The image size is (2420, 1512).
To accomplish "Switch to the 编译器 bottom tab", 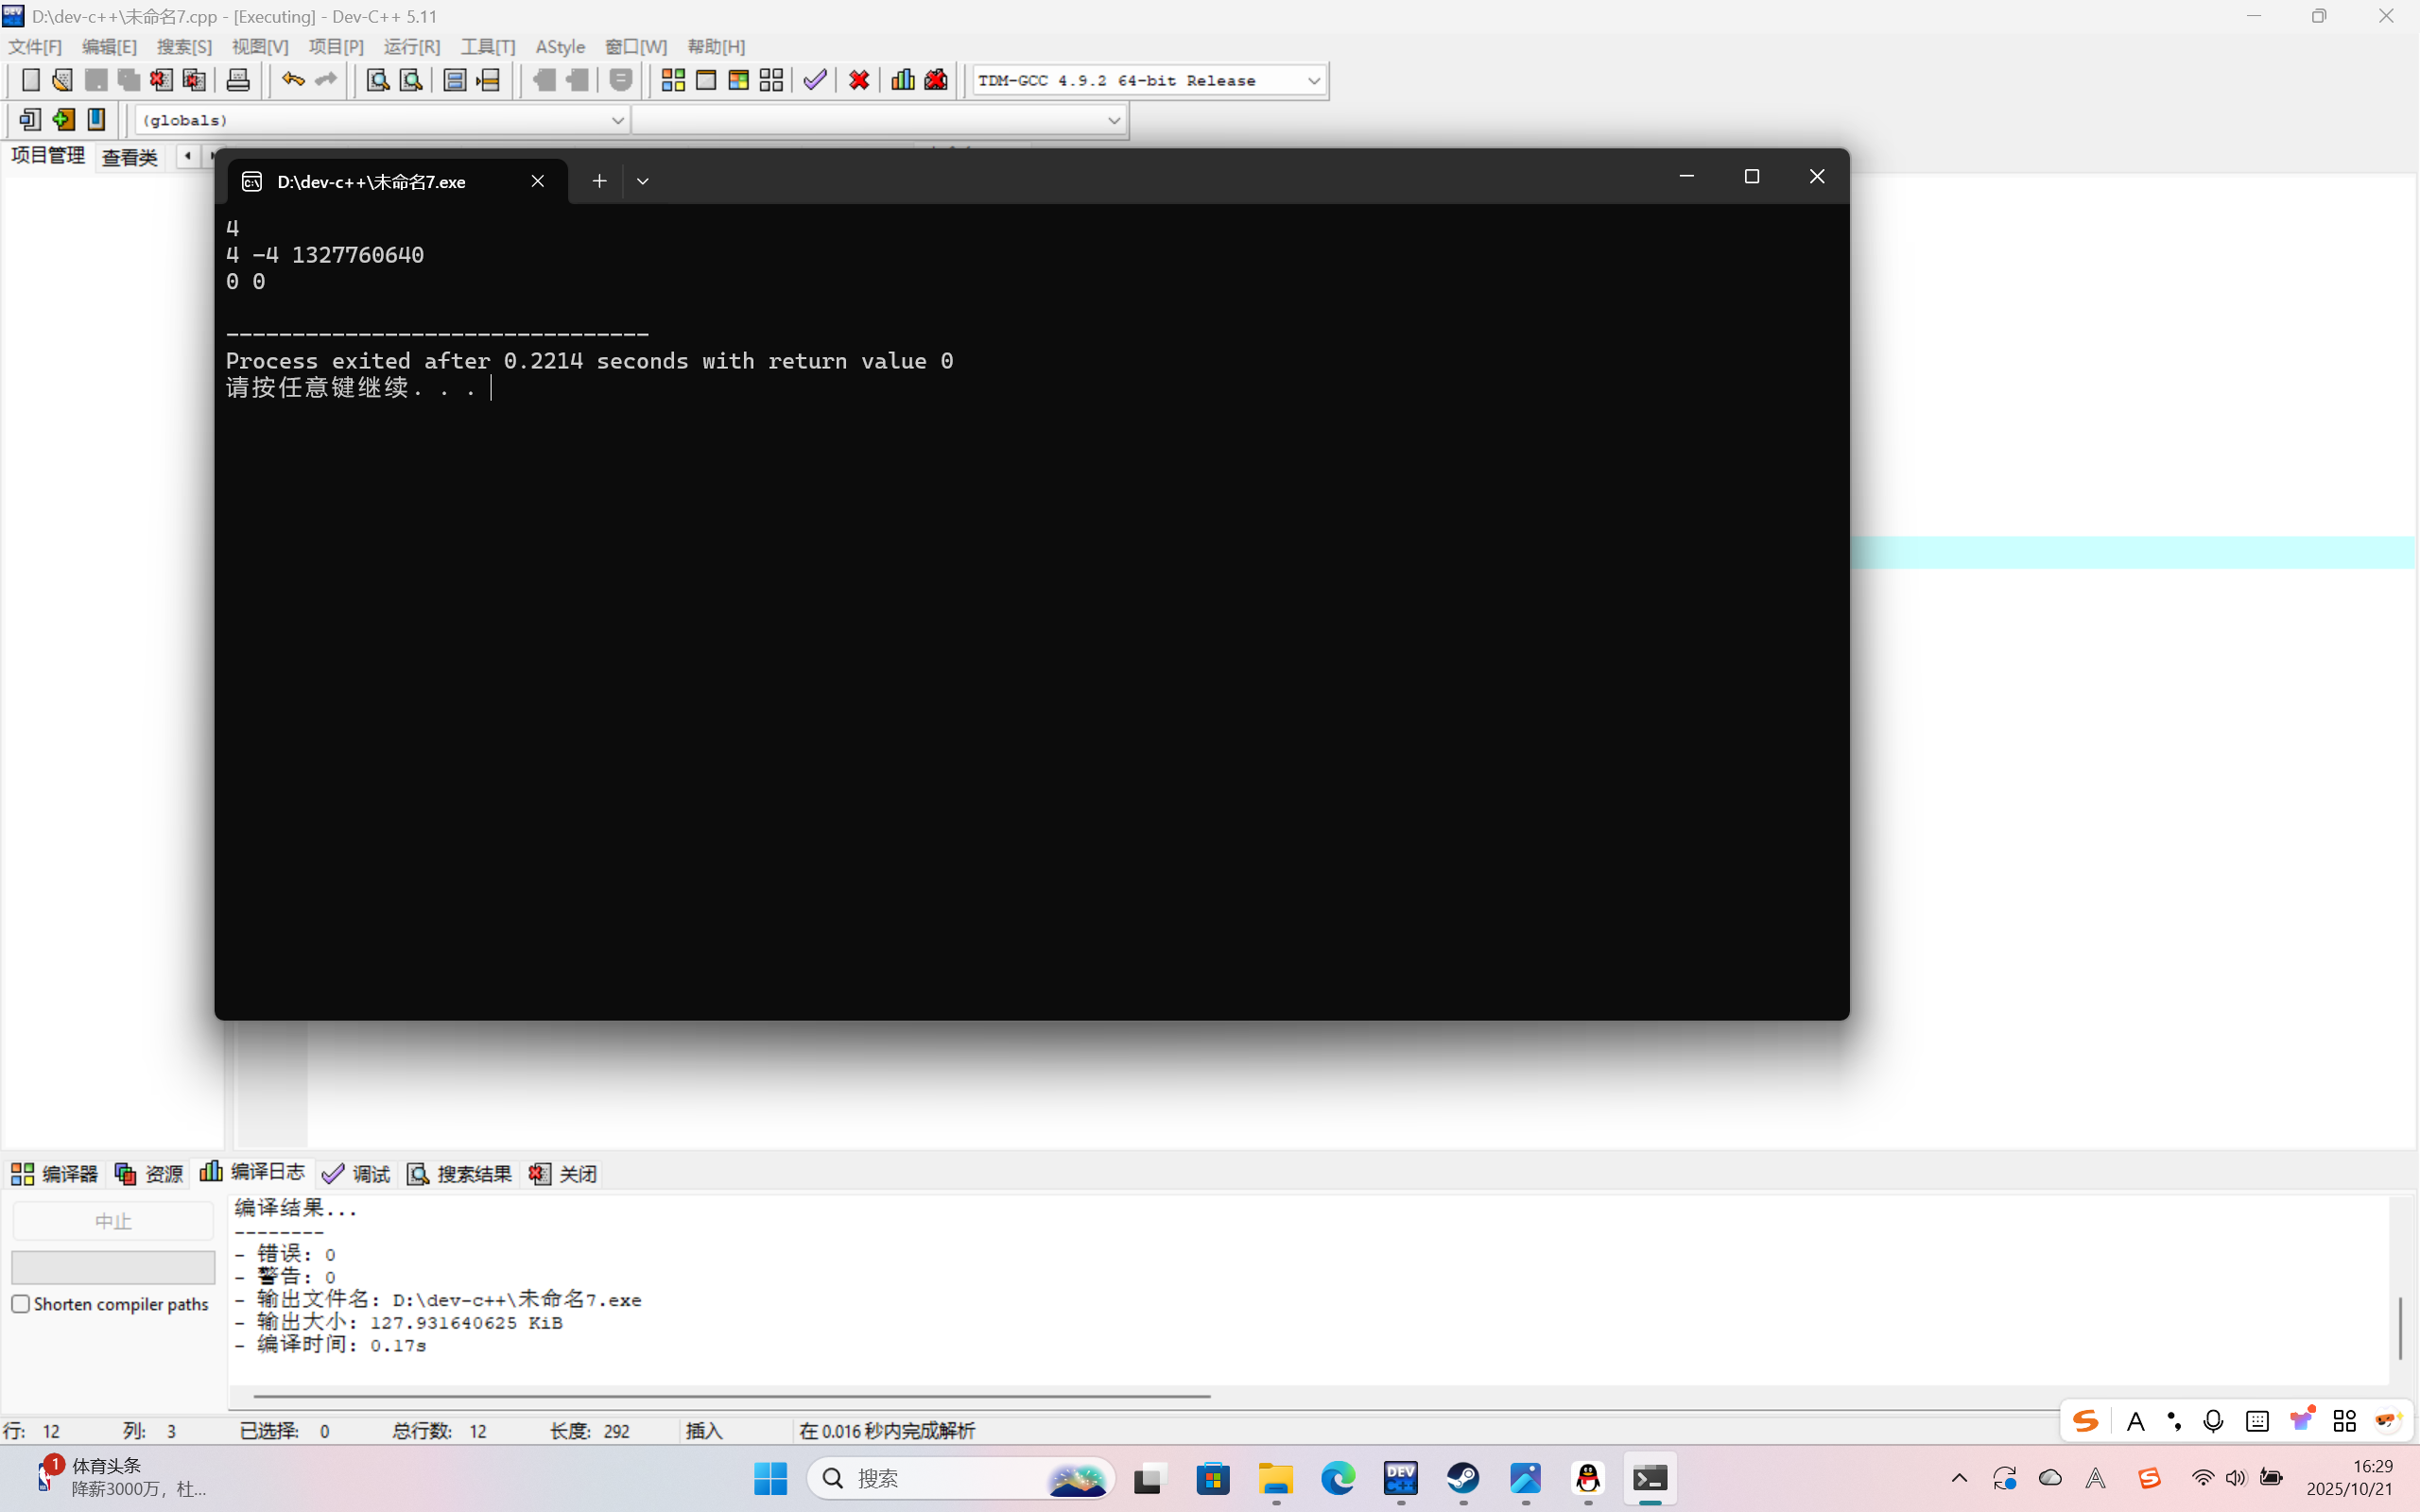I will click(x=55, y=1173).
